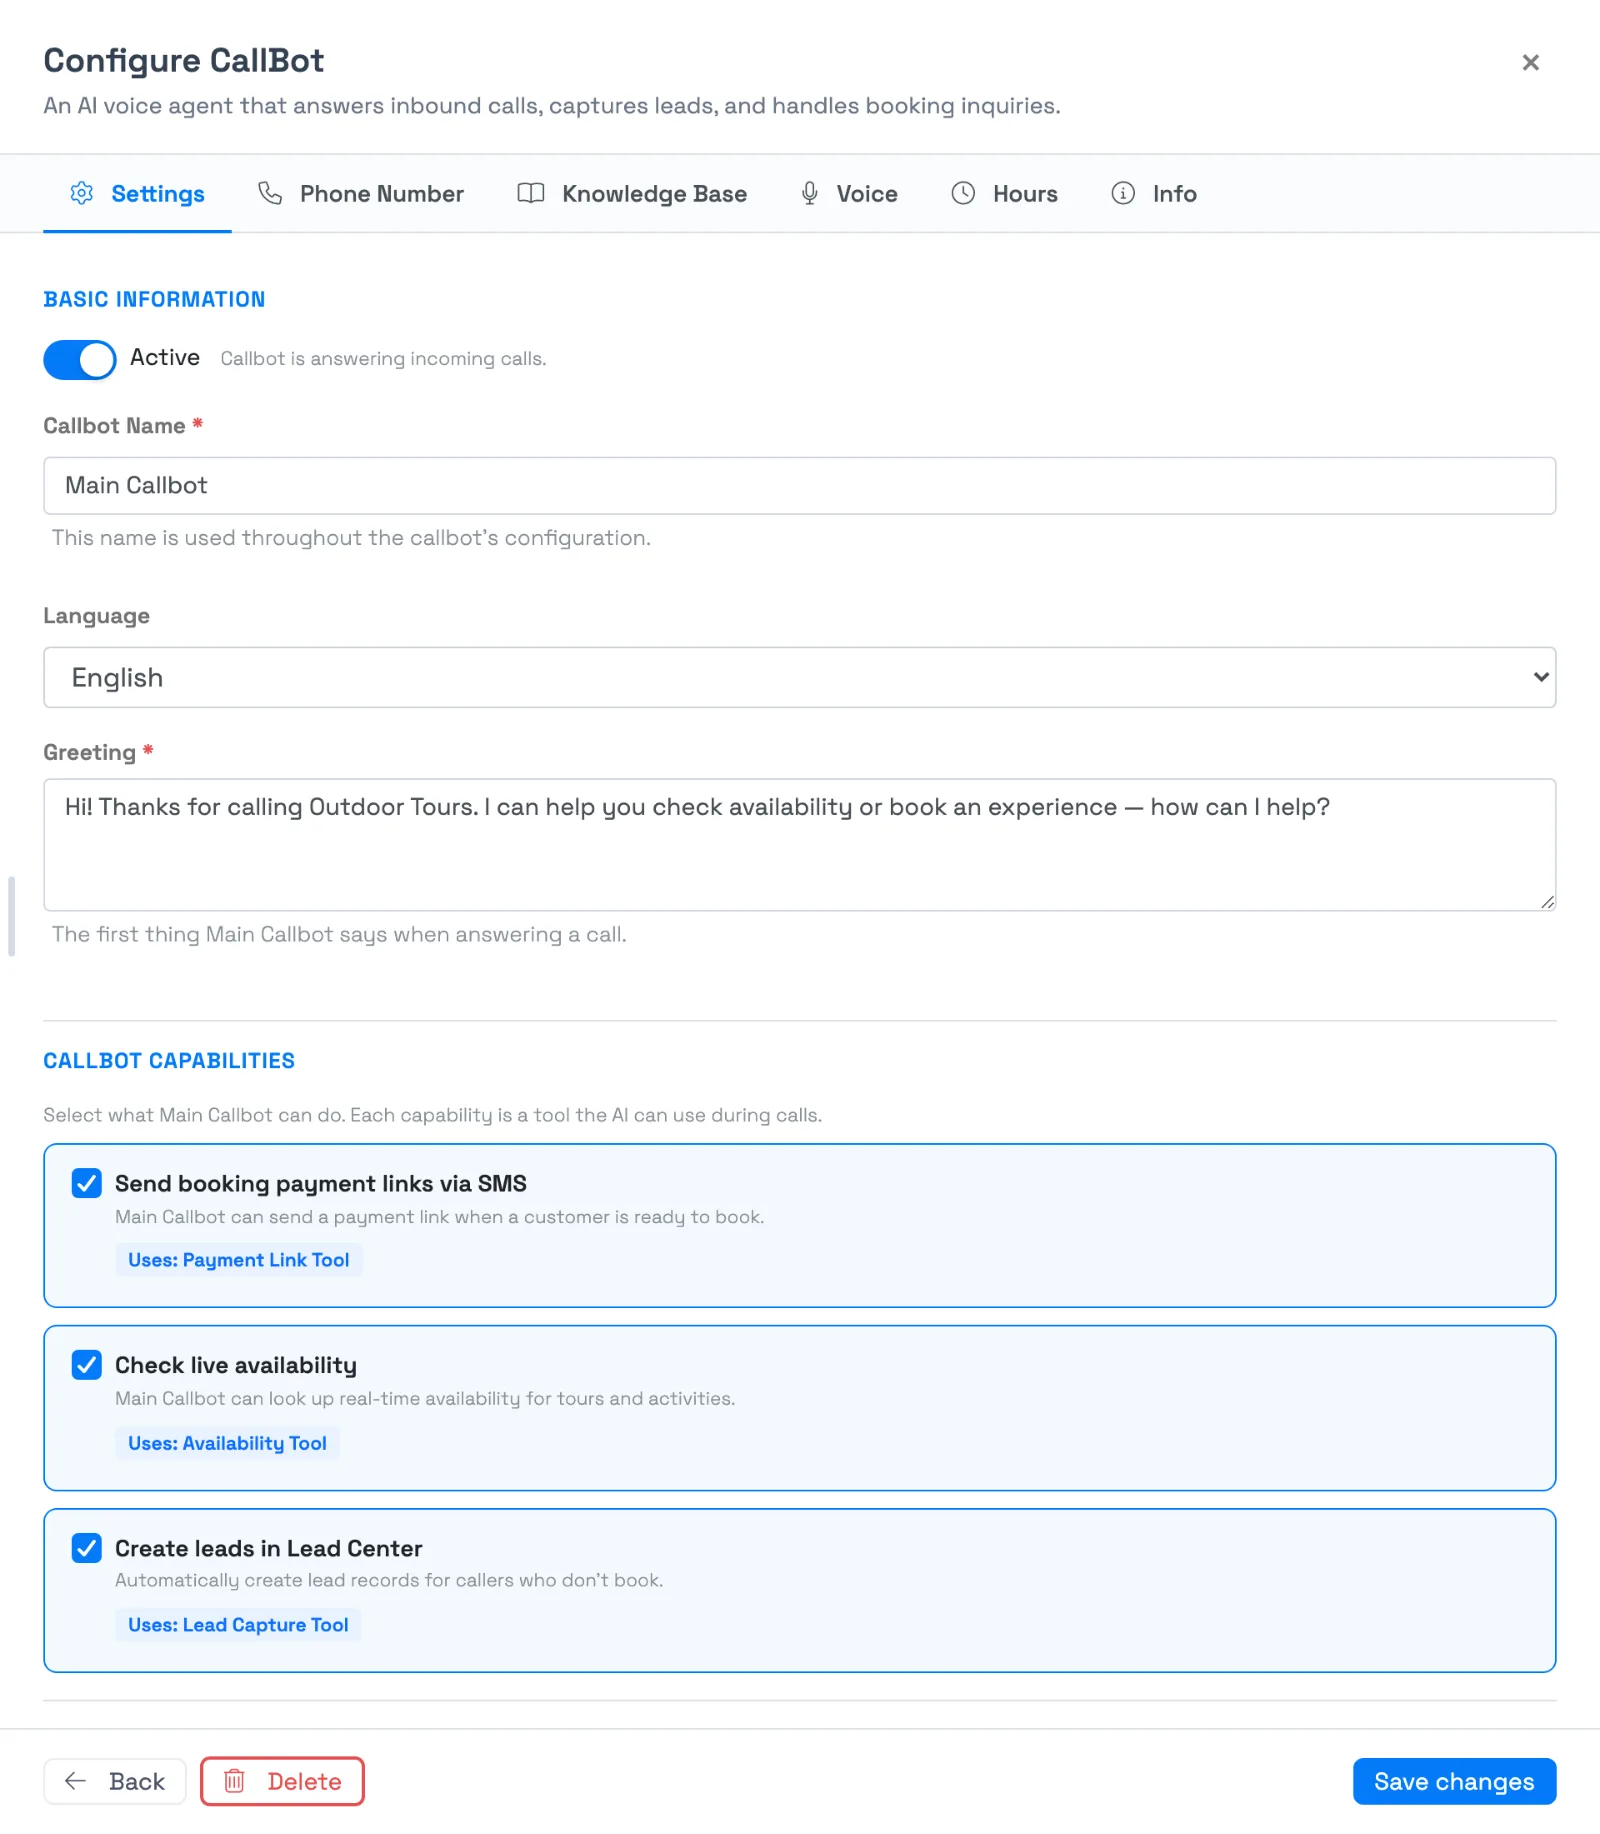Image resolution: width=1600 pixels, height=1834 pixels.
Task: Click the left-edge scrollbar thumb
Action: pyautogui.click(x=11, y=917)
